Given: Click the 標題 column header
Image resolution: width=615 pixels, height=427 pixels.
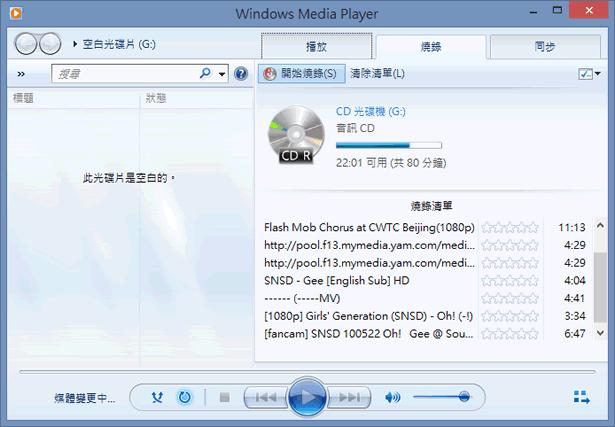Looking at the screenshot, I should coord(23,98).
